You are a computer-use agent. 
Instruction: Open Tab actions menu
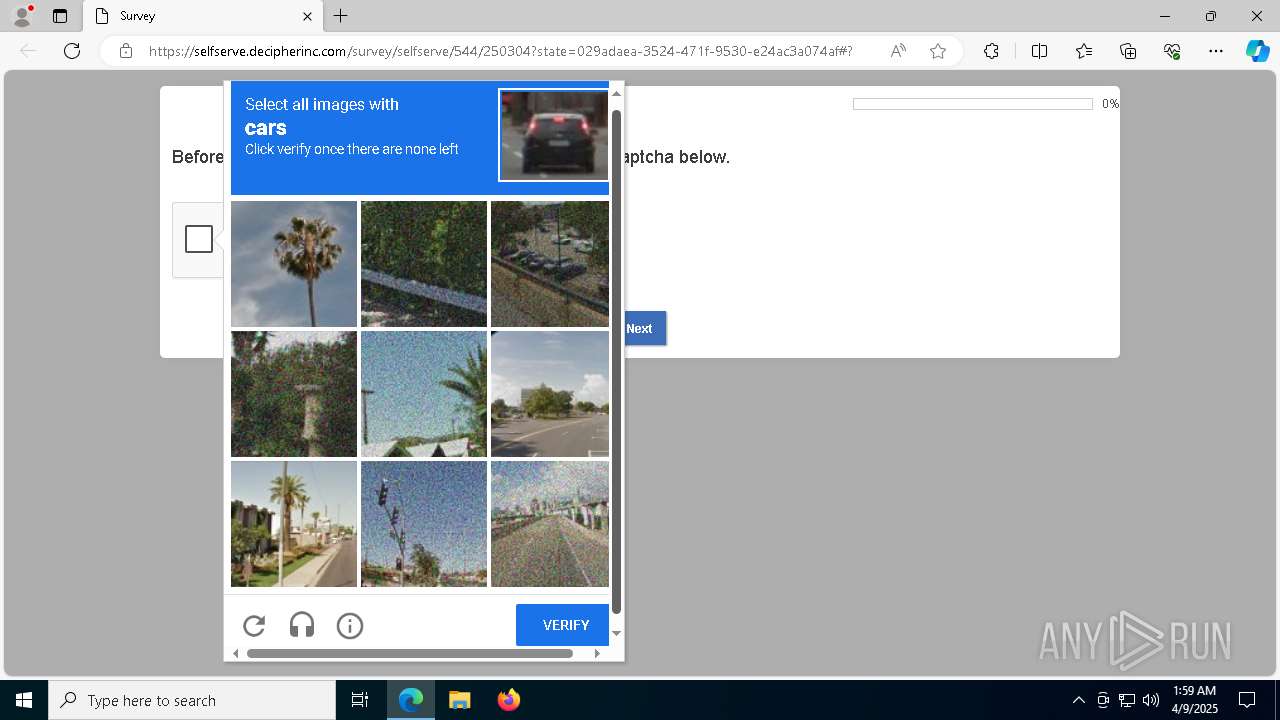60,16
